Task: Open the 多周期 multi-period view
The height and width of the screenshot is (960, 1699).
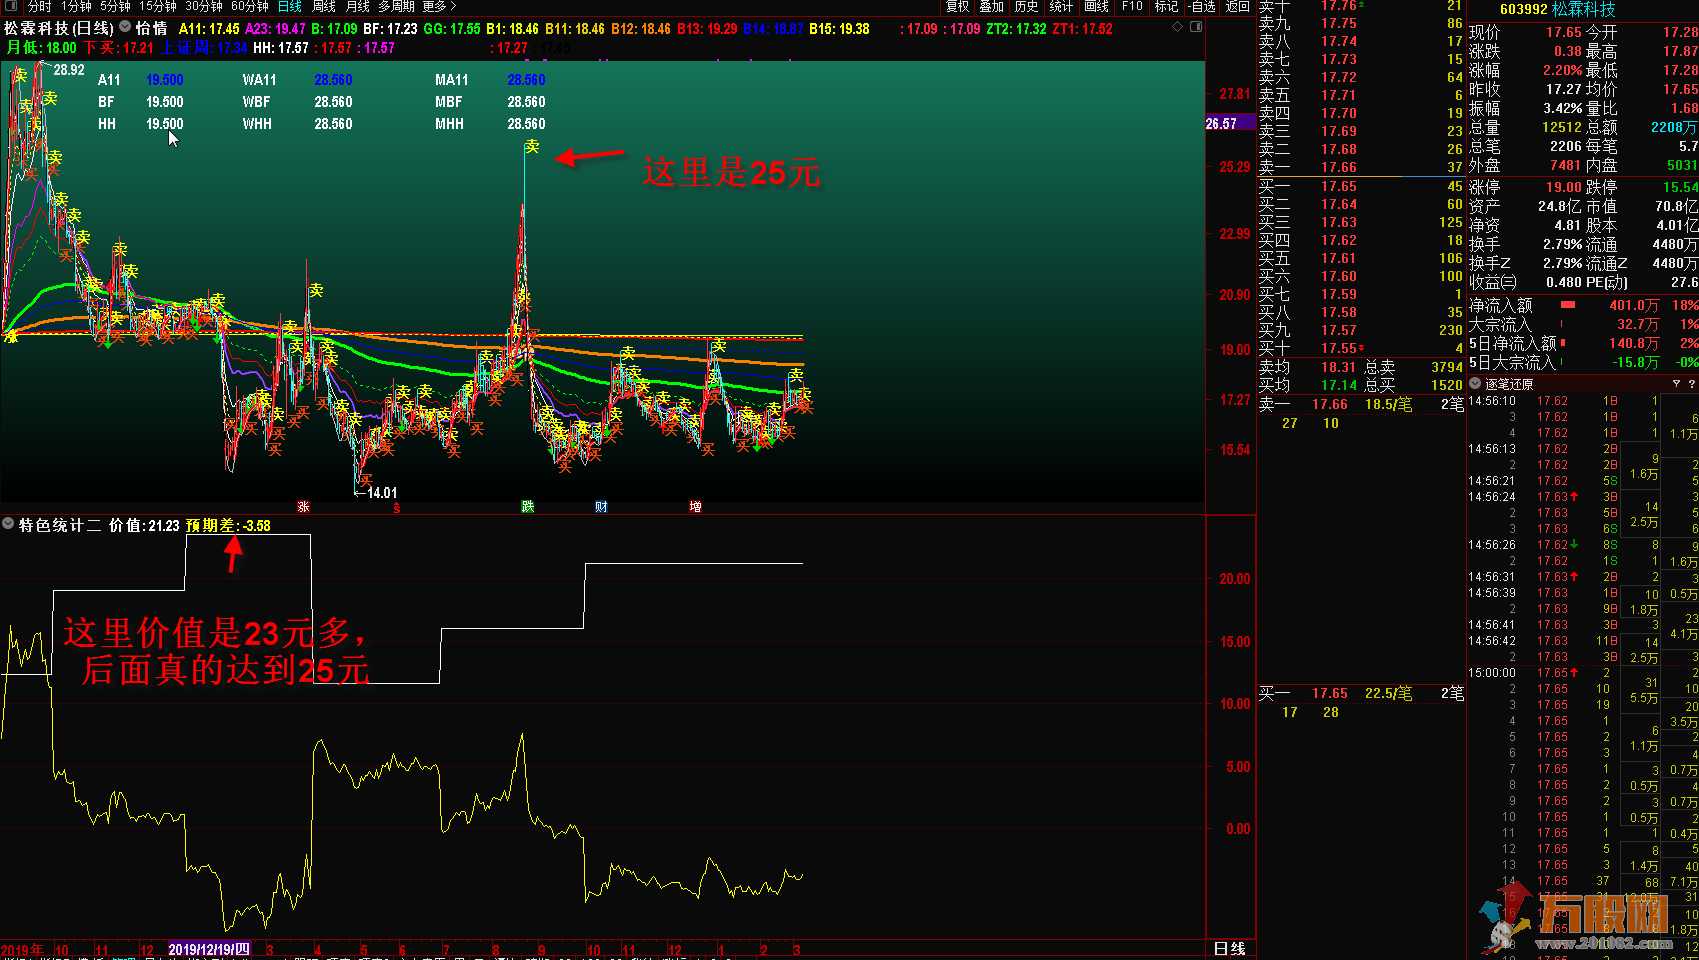Action: click(x=396, y=6)
